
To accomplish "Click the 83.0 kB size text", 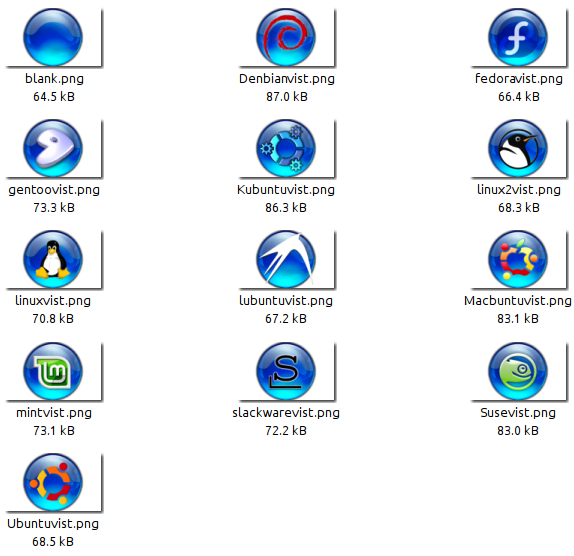I will (518, 430).
